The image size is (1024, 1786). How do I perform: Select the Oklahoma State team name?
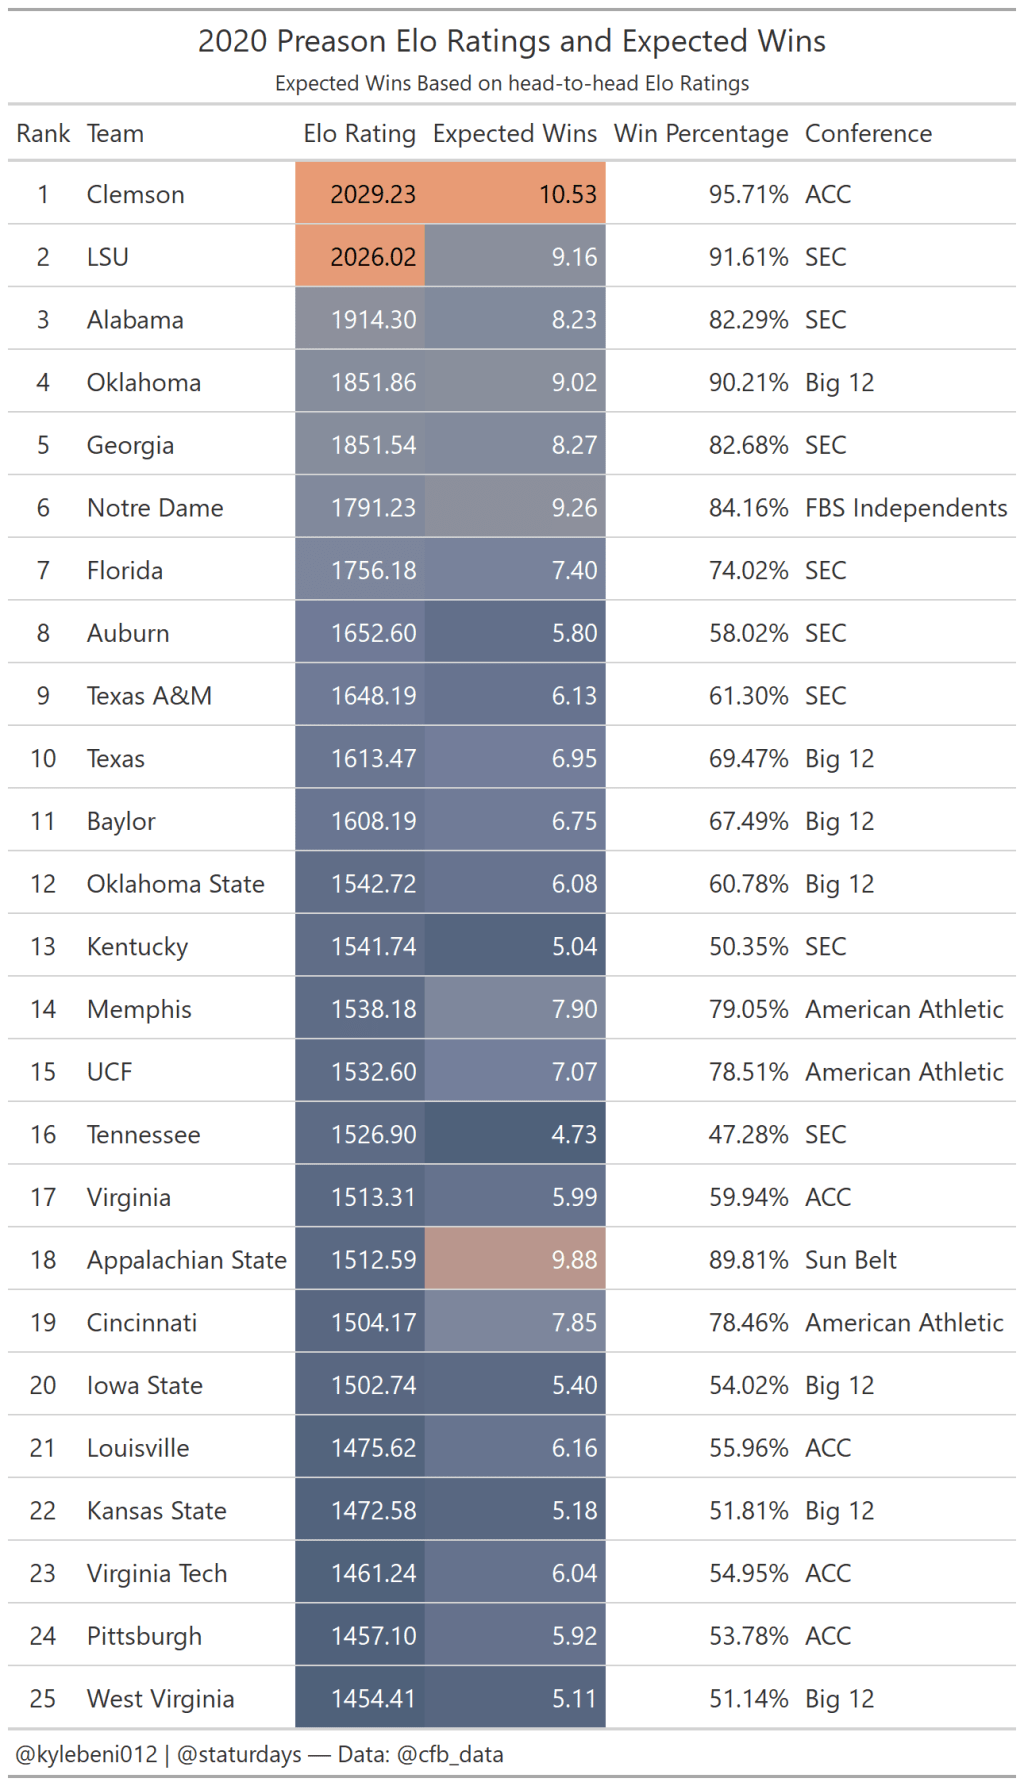[175, 884]
